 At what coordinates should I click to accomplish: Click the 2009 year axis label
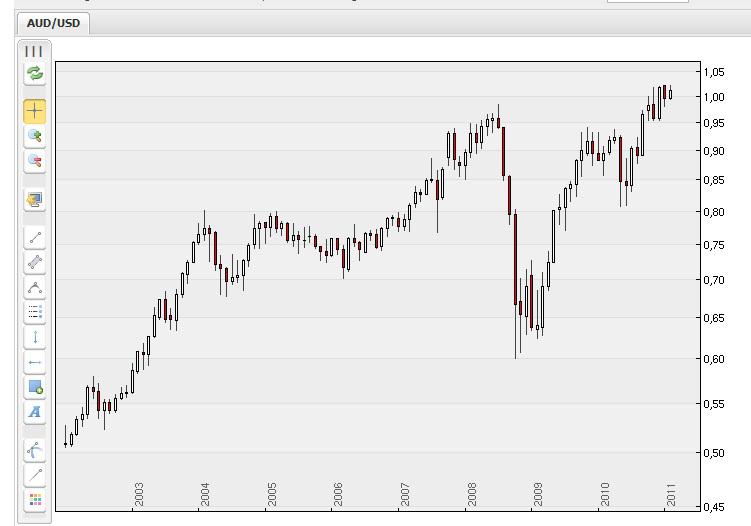[538, 494]
